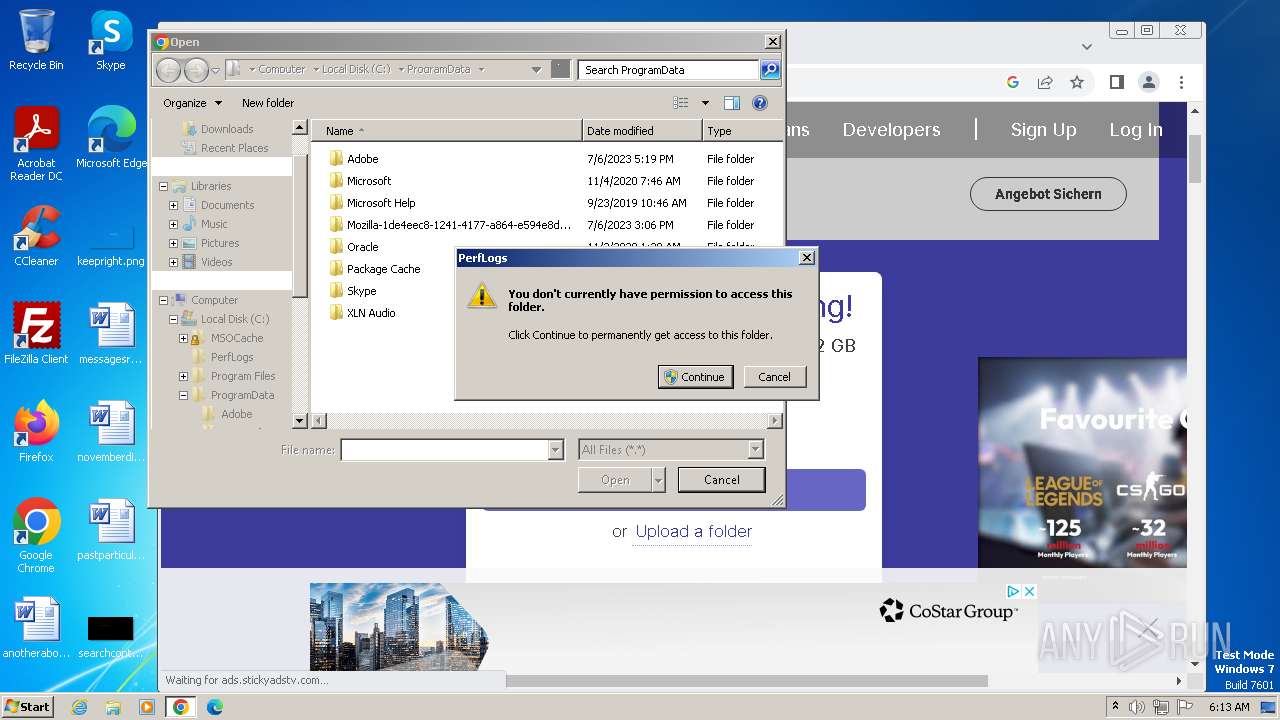
Task: Launch Microsoft Edge desktop shortcut
Action: (x=111, y=137)
